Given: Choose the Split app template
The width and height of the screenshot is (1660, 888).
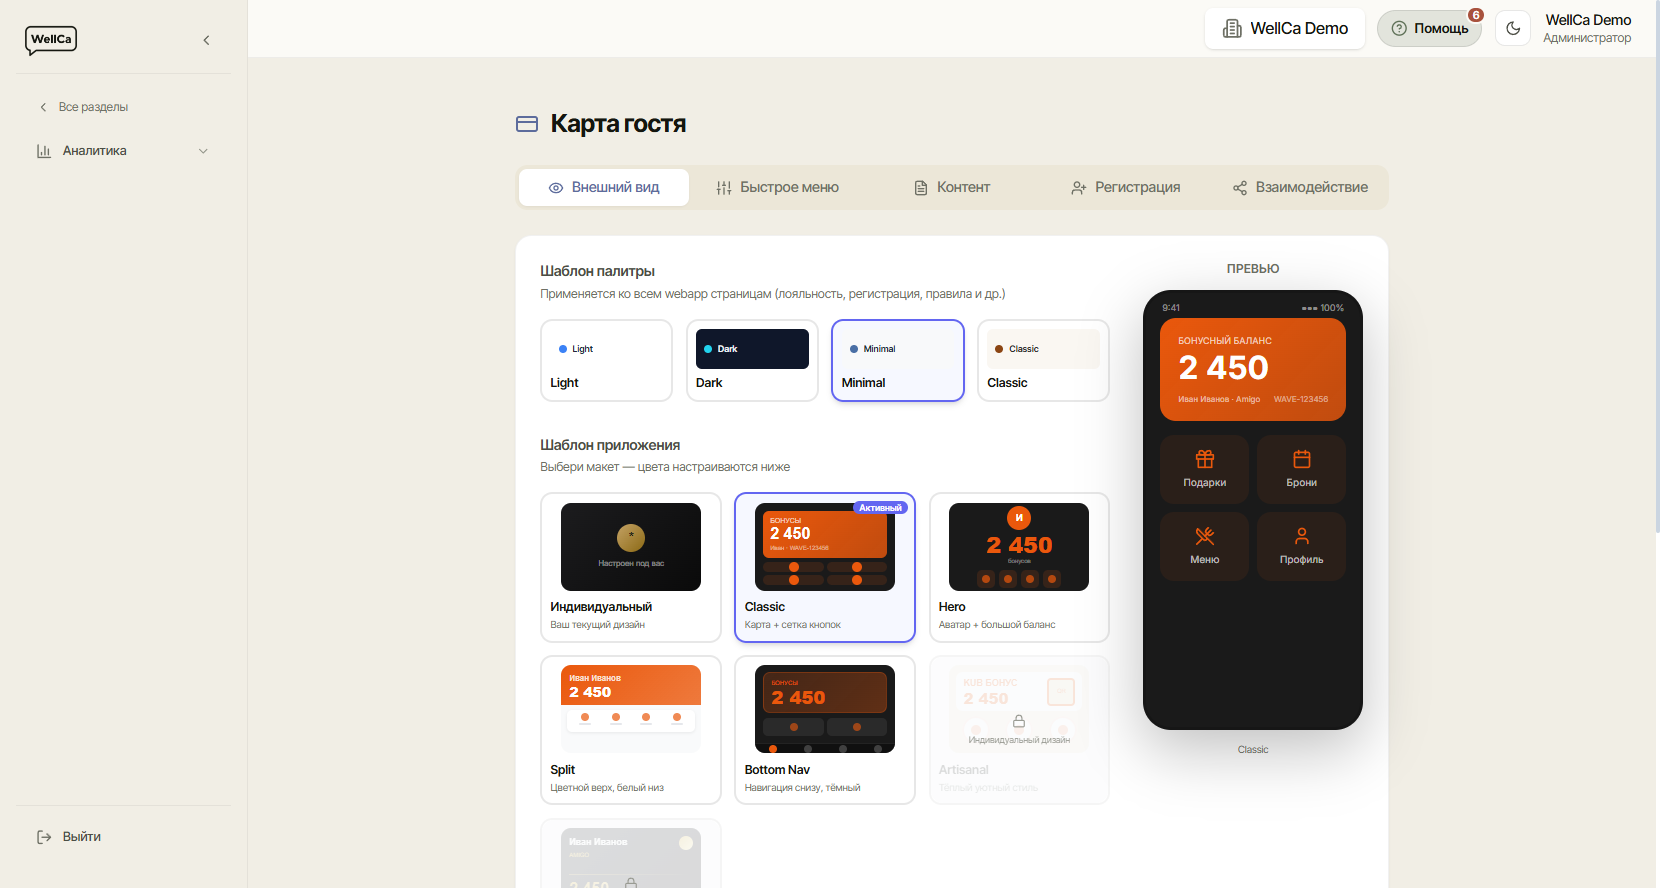Looking at the screenshot, I should click(x=631, y=730).
